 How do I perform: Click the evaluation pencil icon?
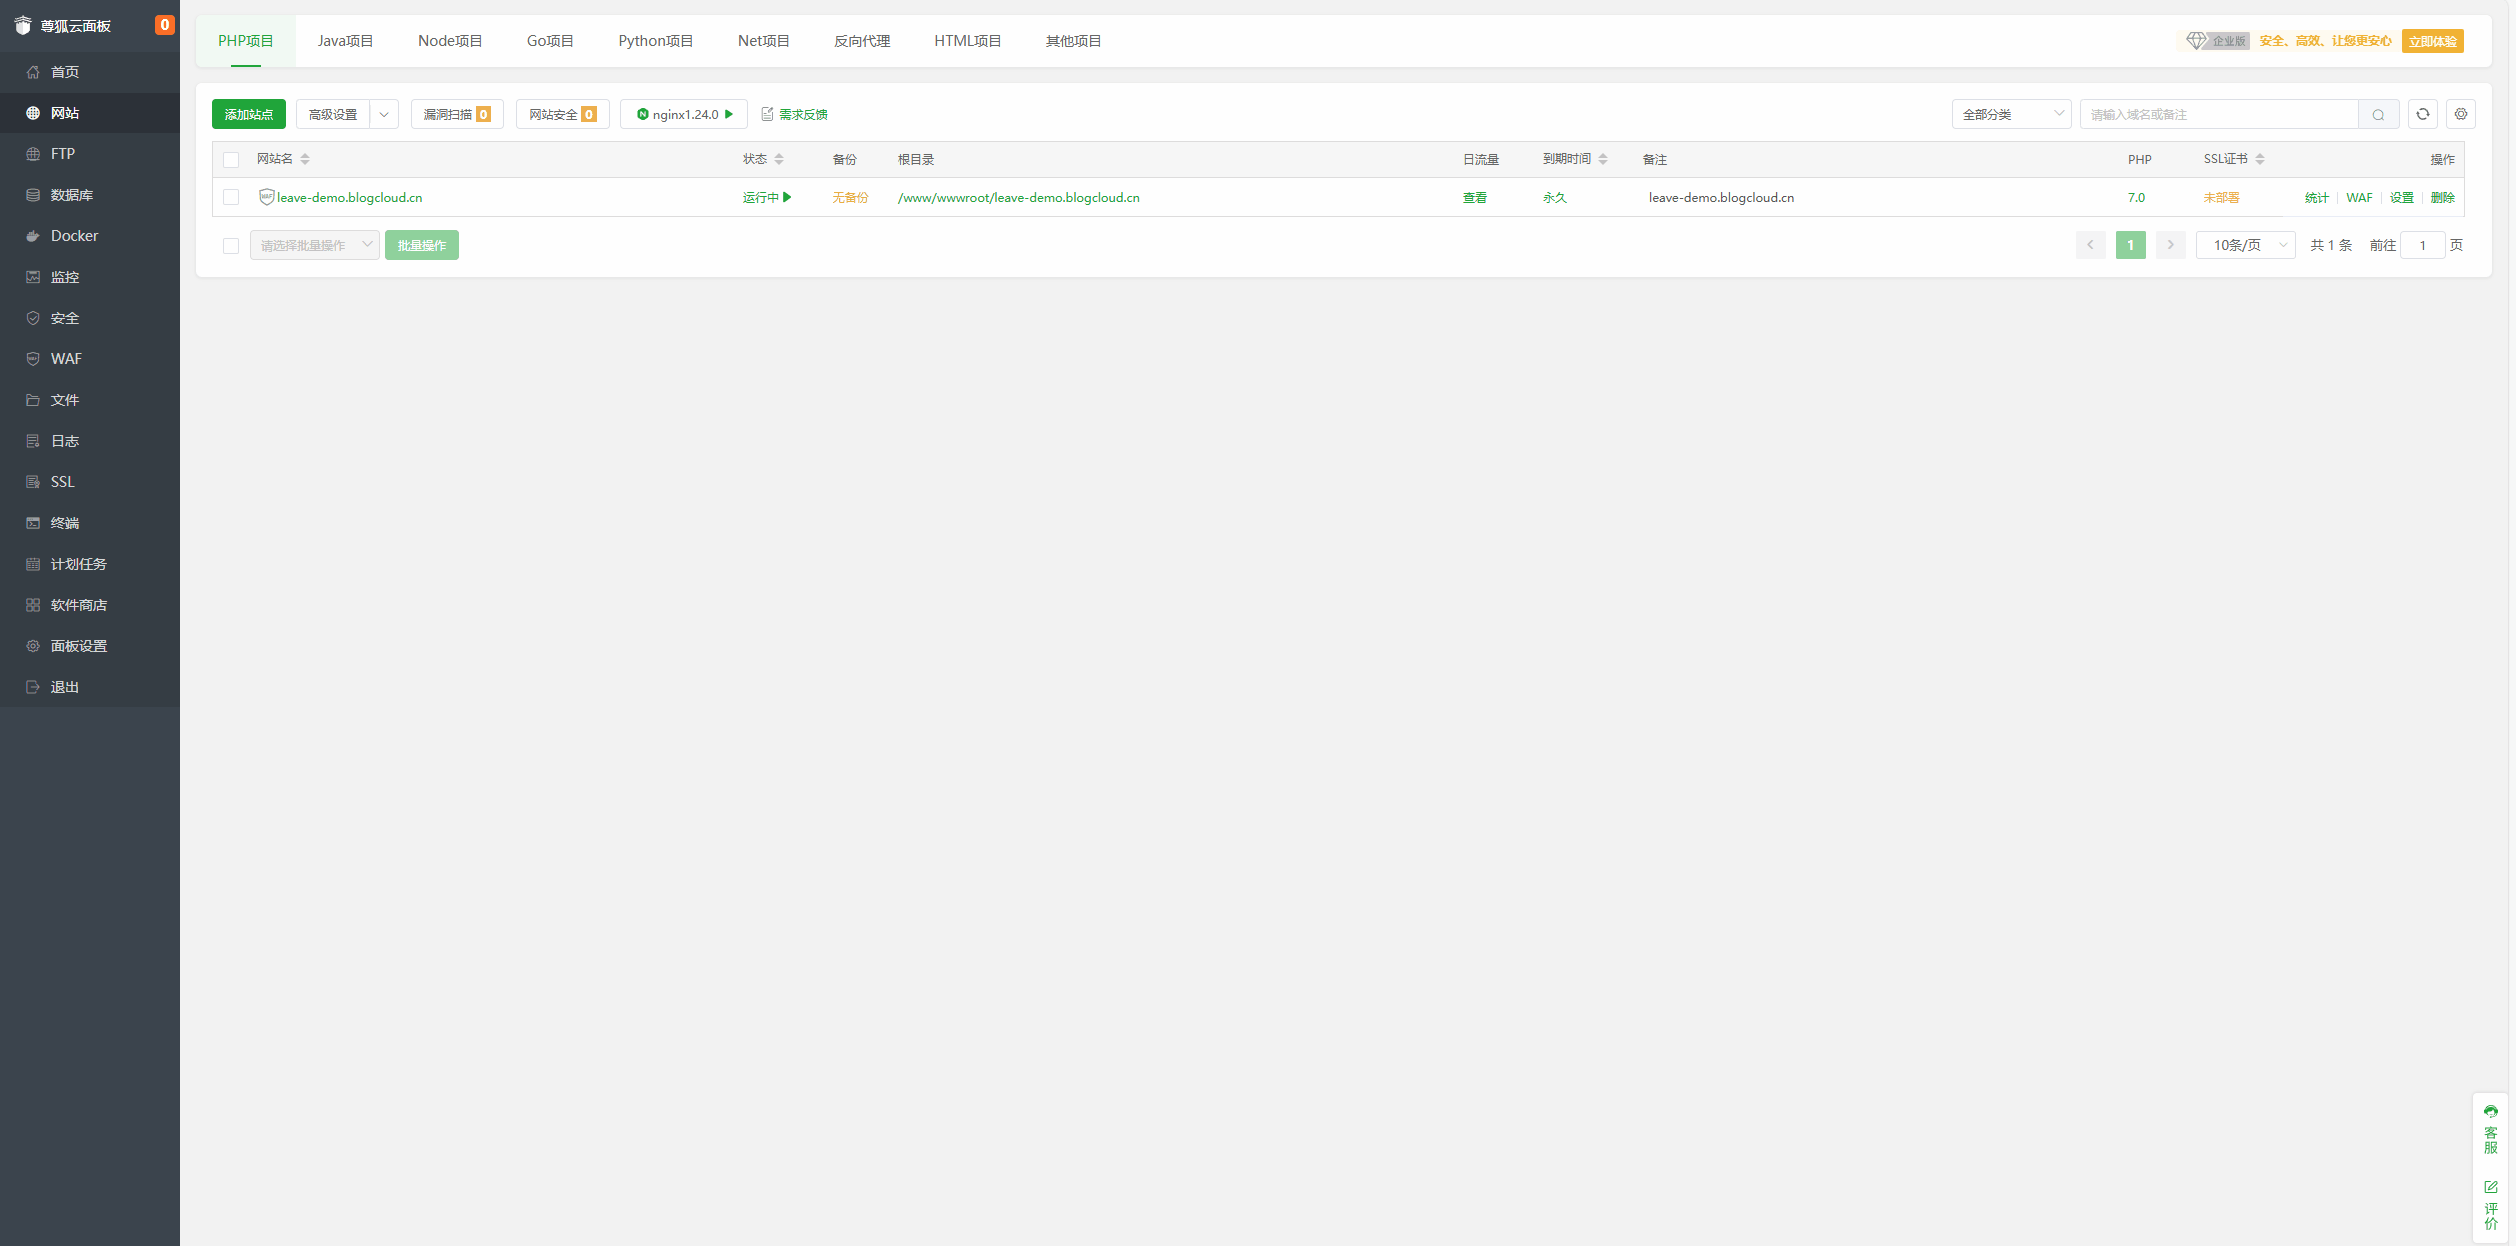(2490, 1187)
